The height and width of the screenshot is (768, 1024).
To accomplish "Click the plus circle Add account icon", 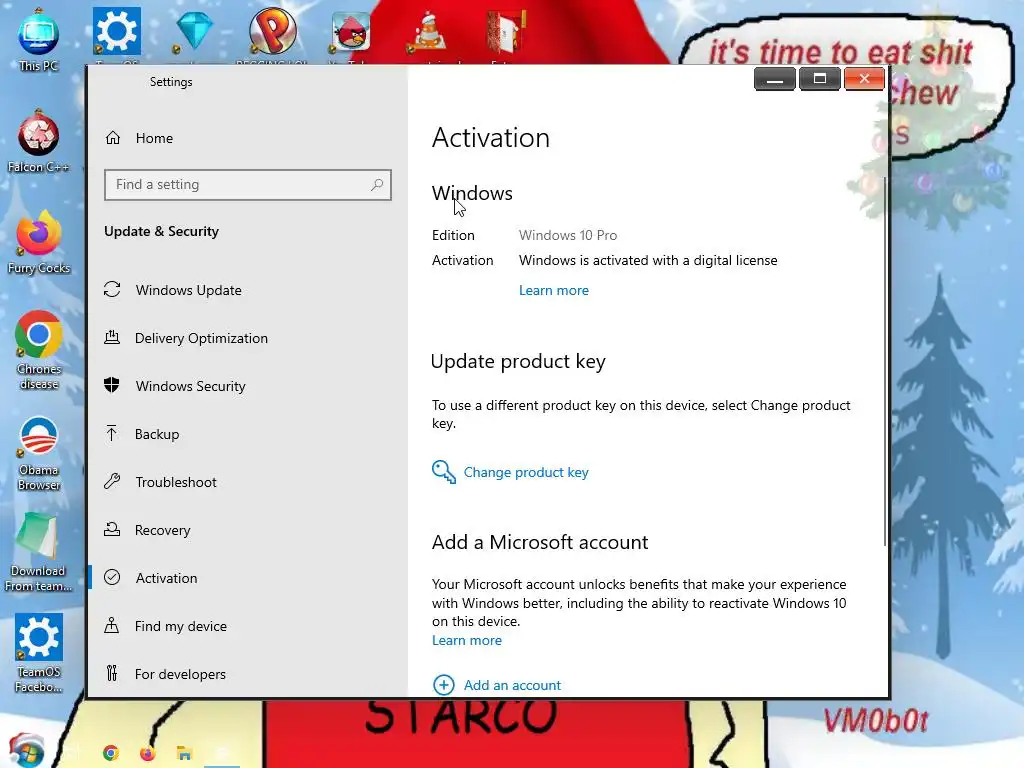I will 443,685.
